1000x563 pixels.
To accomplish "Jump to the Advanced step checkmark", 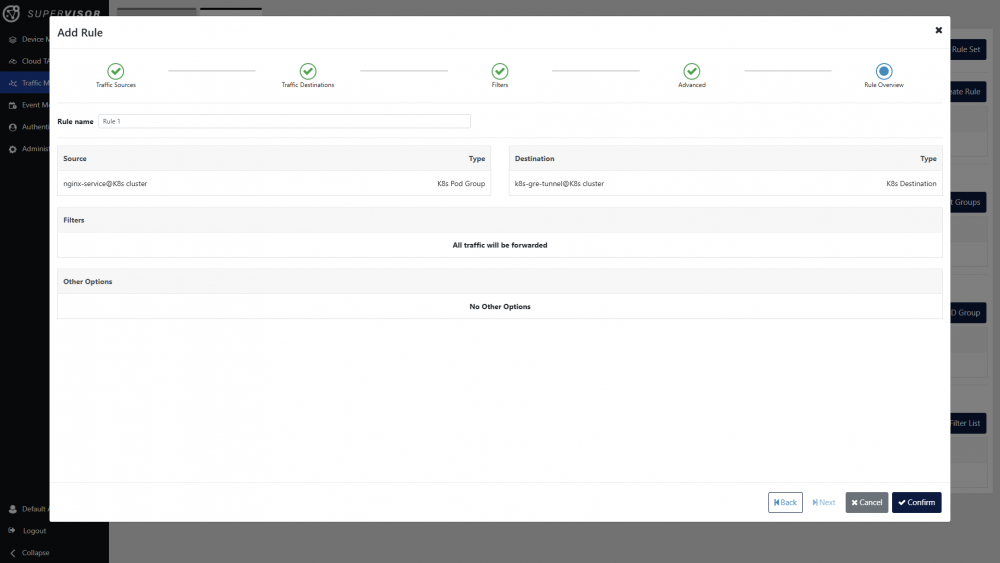I will (x=692, y=71).
